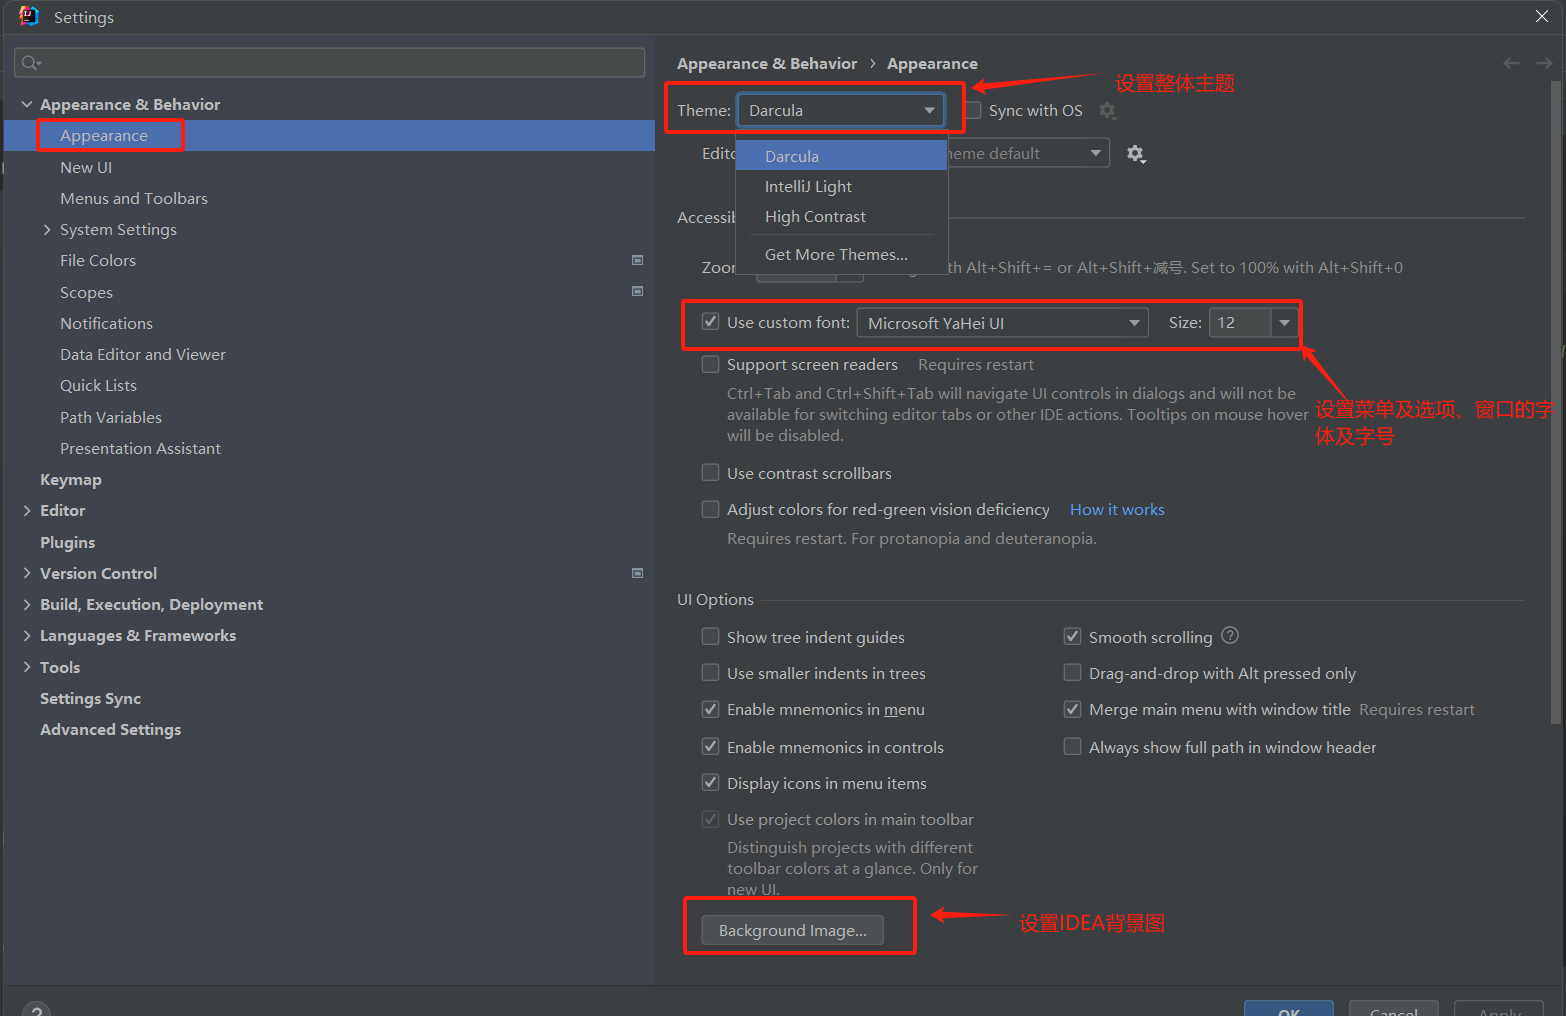The width and height of the screenshot is (1566, 1016).
Task: Enable Drag-and-drop with Alt pressed only
Action: click(1072, 672)
